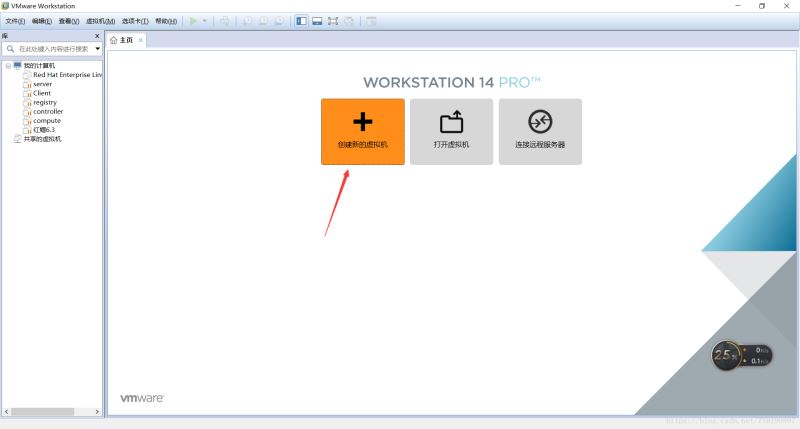Toggle the thumbnail bar view icon
The image size is (800, 429).
pos(317,21)
